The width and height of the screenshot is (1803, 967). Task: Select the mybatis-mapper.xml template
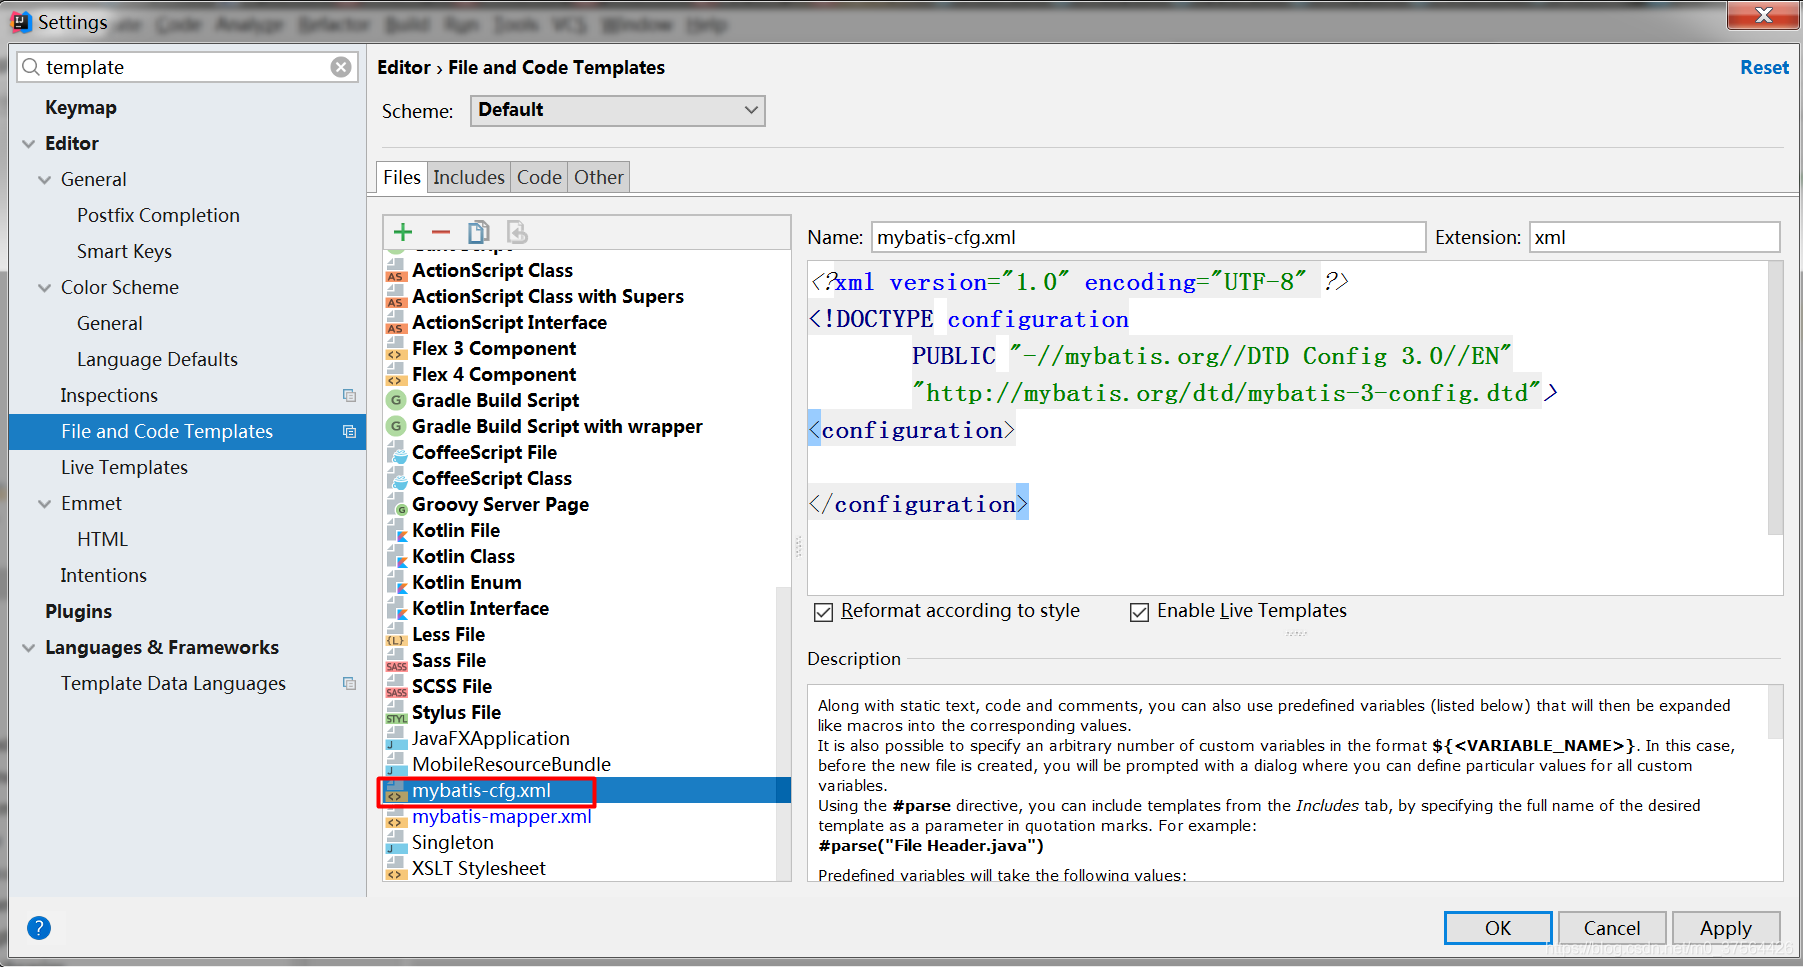pos(501,816)
